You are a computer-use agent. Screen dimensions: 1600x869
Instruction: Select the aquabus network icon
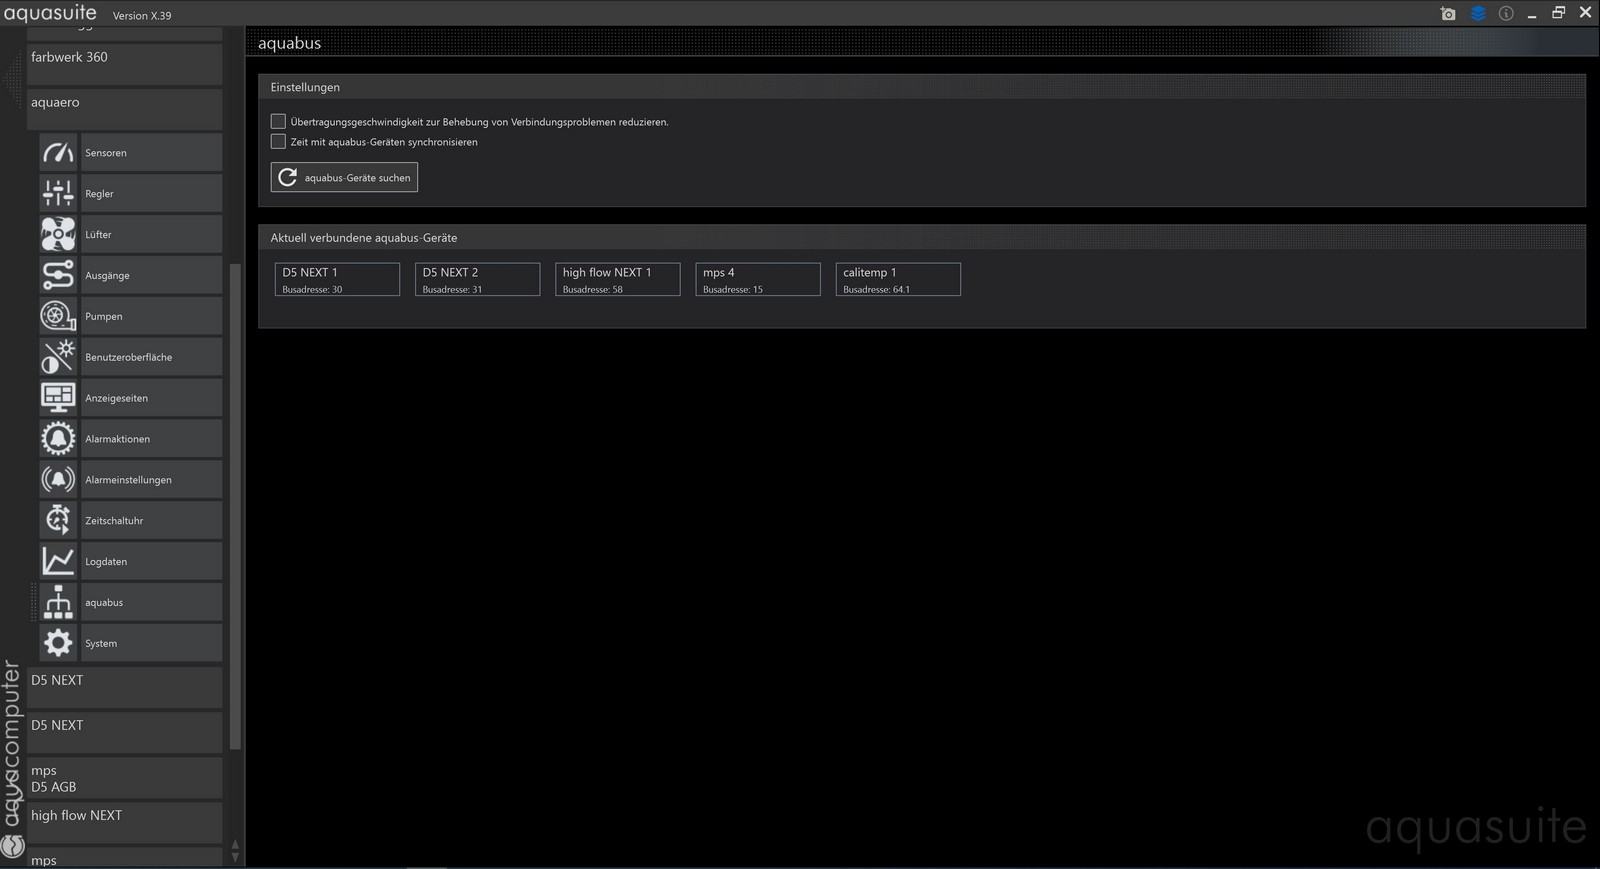click(x=58, y=602)
